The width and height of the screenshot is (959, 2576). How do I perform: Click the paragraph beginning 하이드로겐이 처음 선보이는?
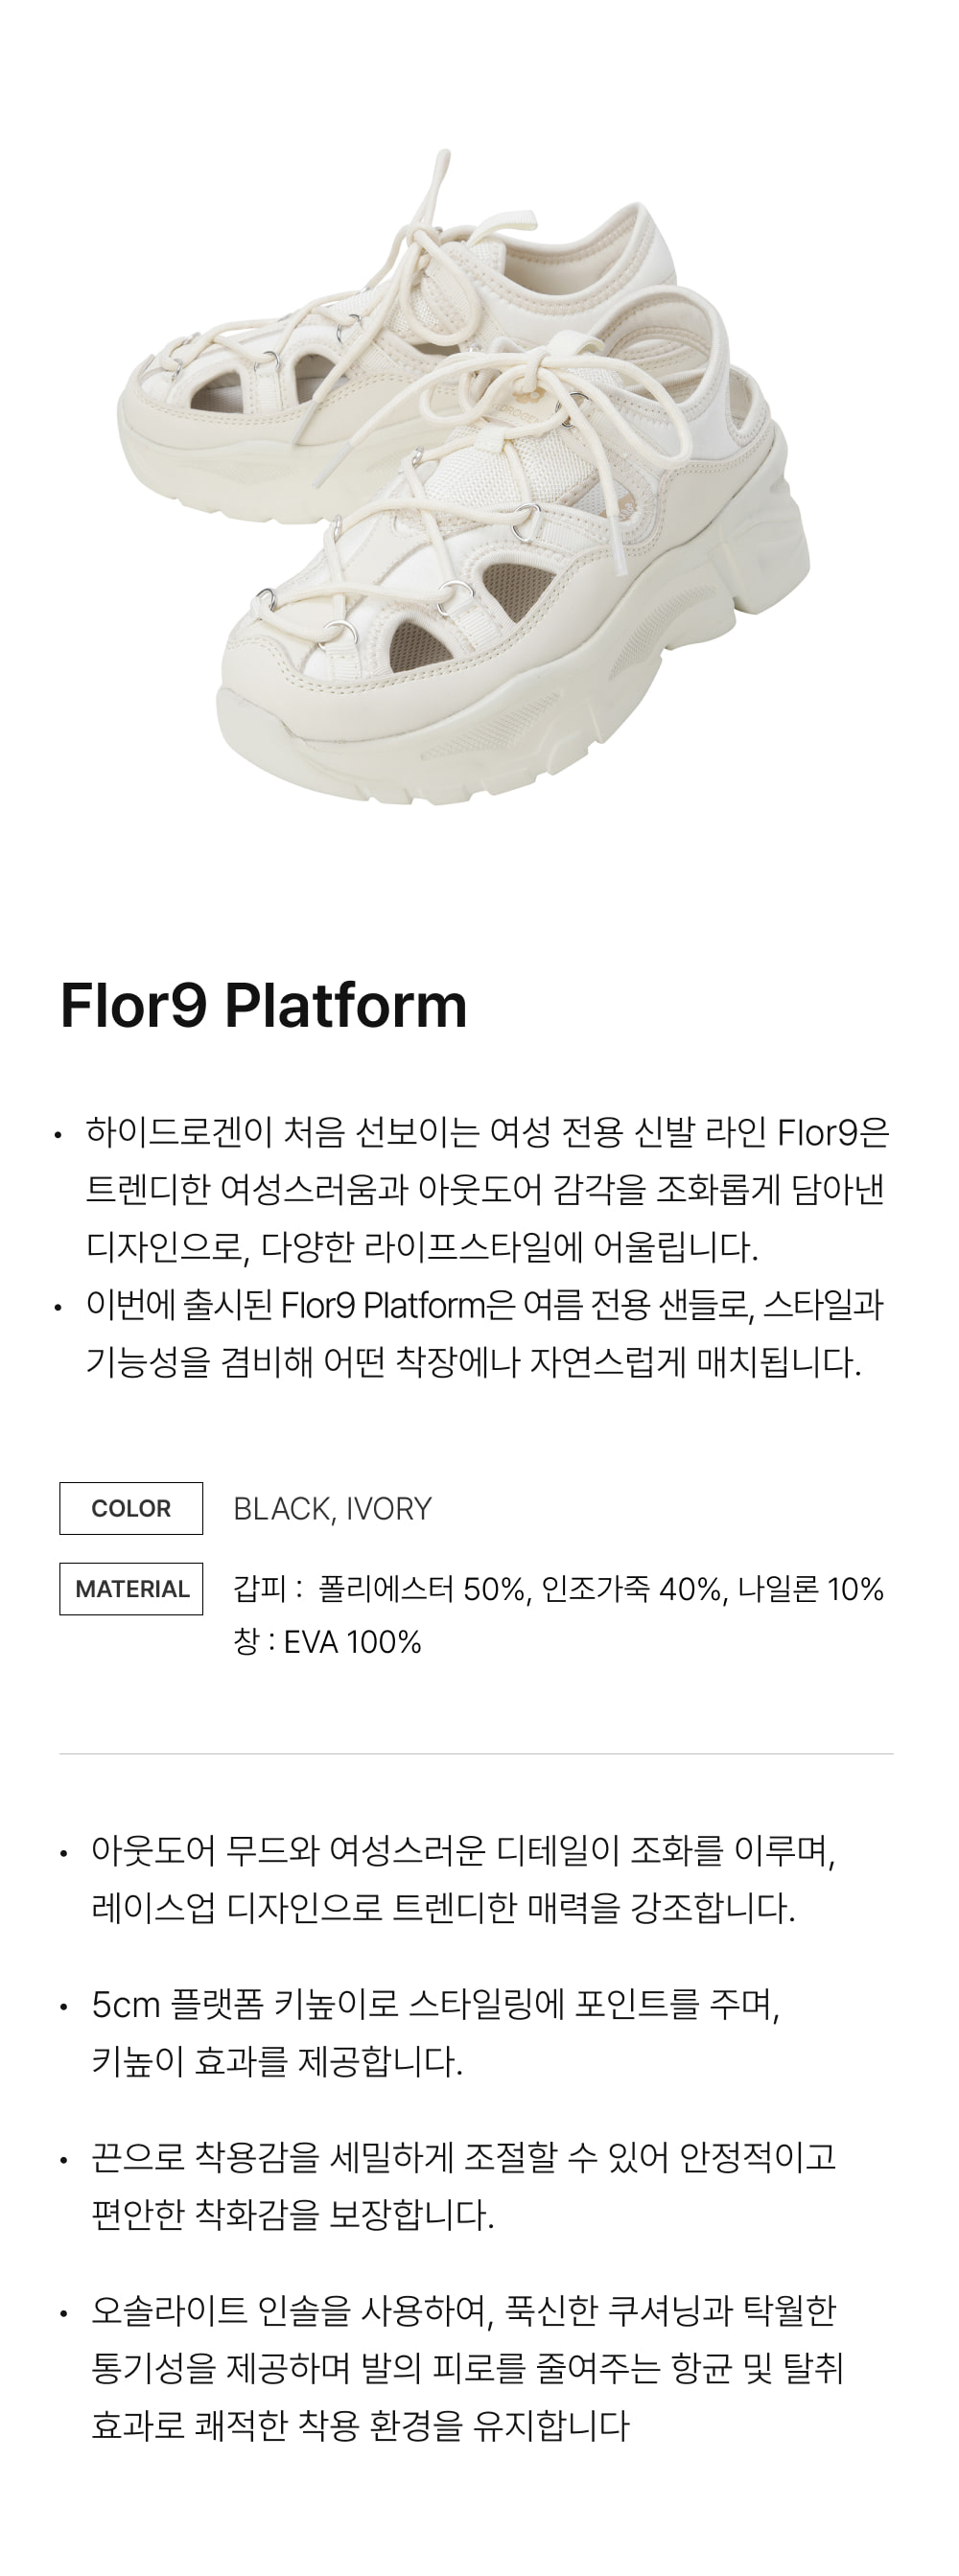pyautogui.click(x=486, y=1190)
